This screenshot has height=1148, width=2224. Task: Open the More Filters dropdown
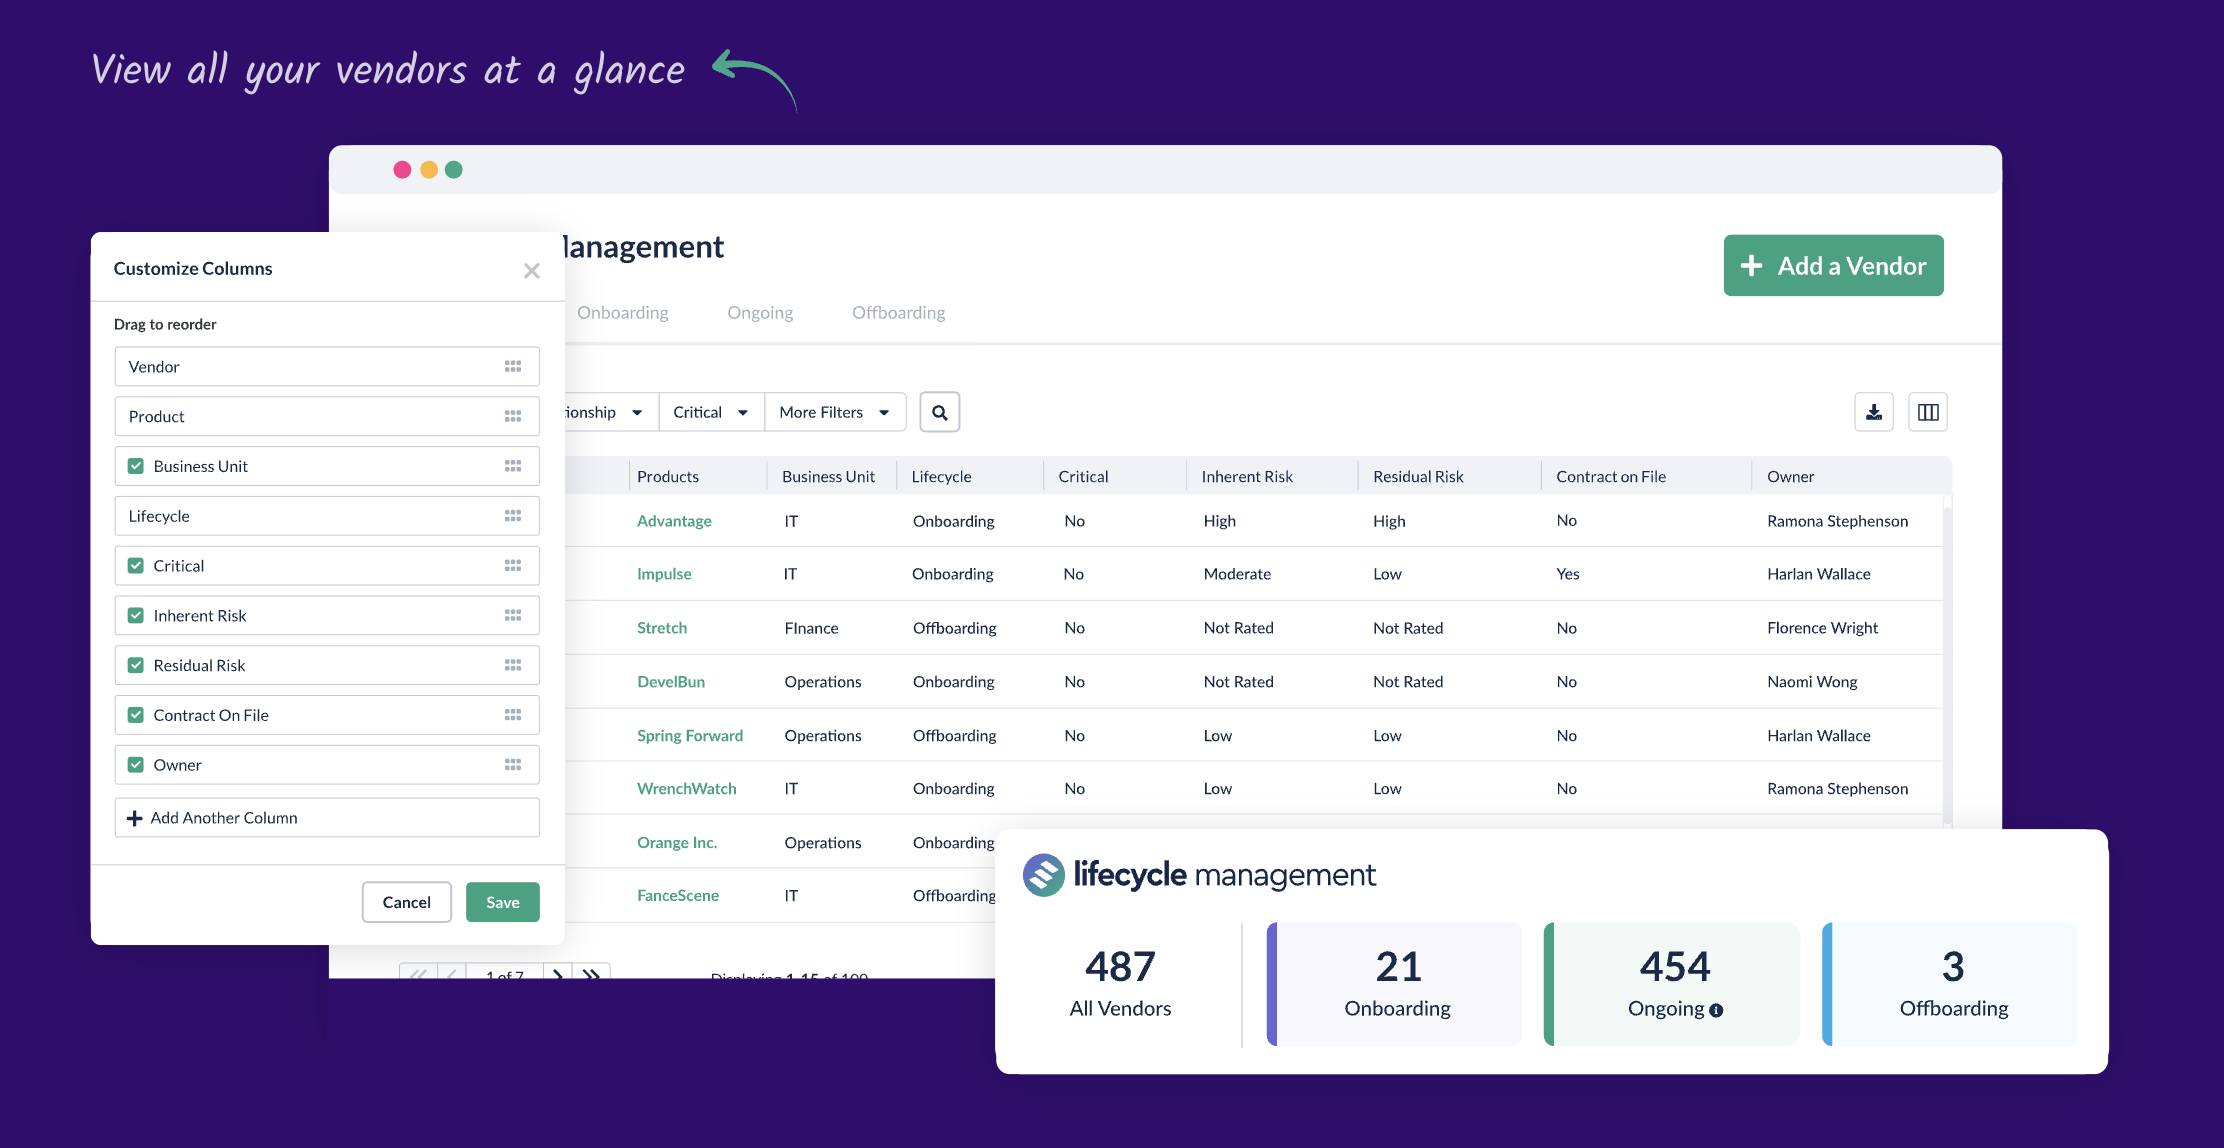[834, 412]
